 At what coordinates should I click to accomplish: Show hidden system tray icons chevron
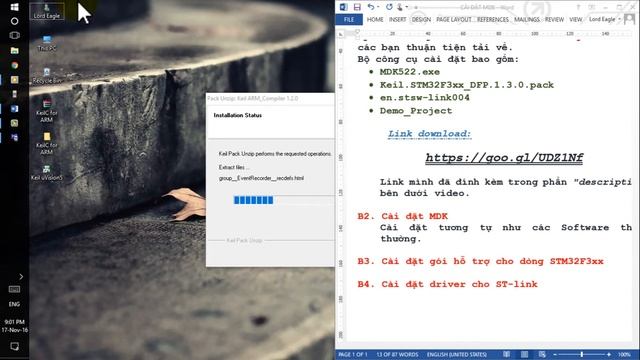click(21, 276)
